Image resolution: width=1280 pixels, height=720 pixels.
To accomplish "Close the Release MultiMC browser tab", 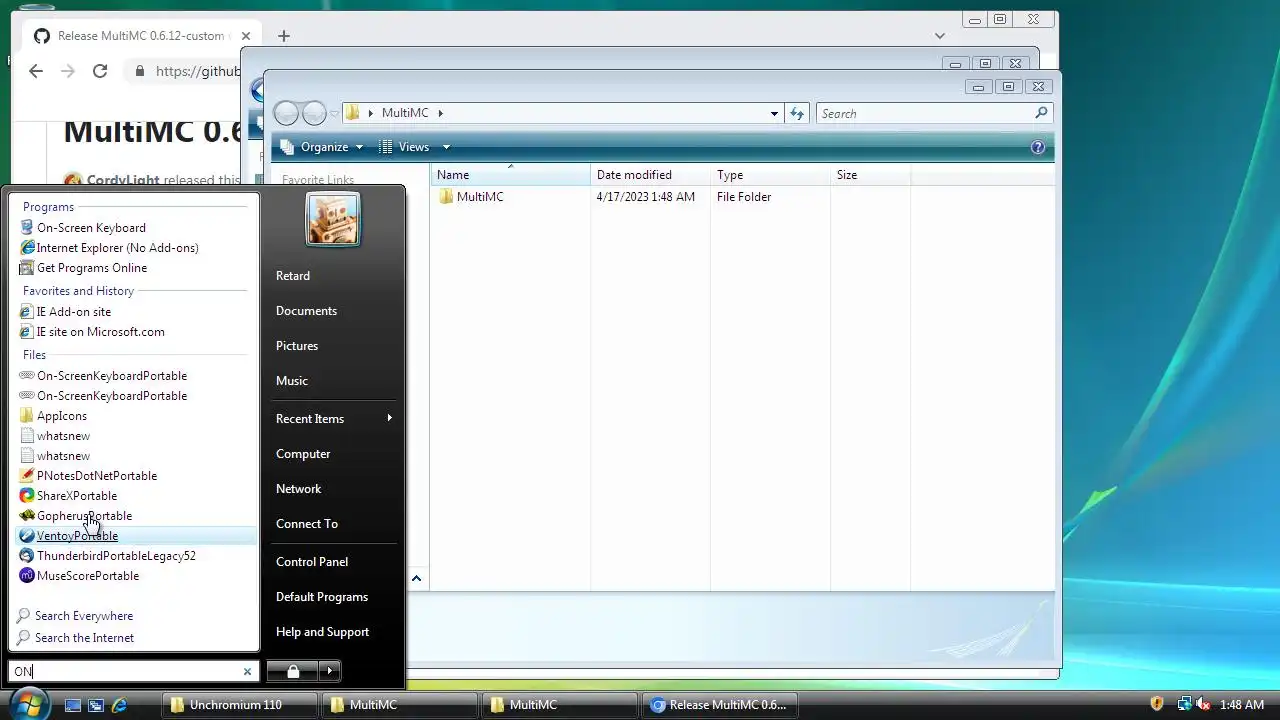I will [x=246, y=36].
